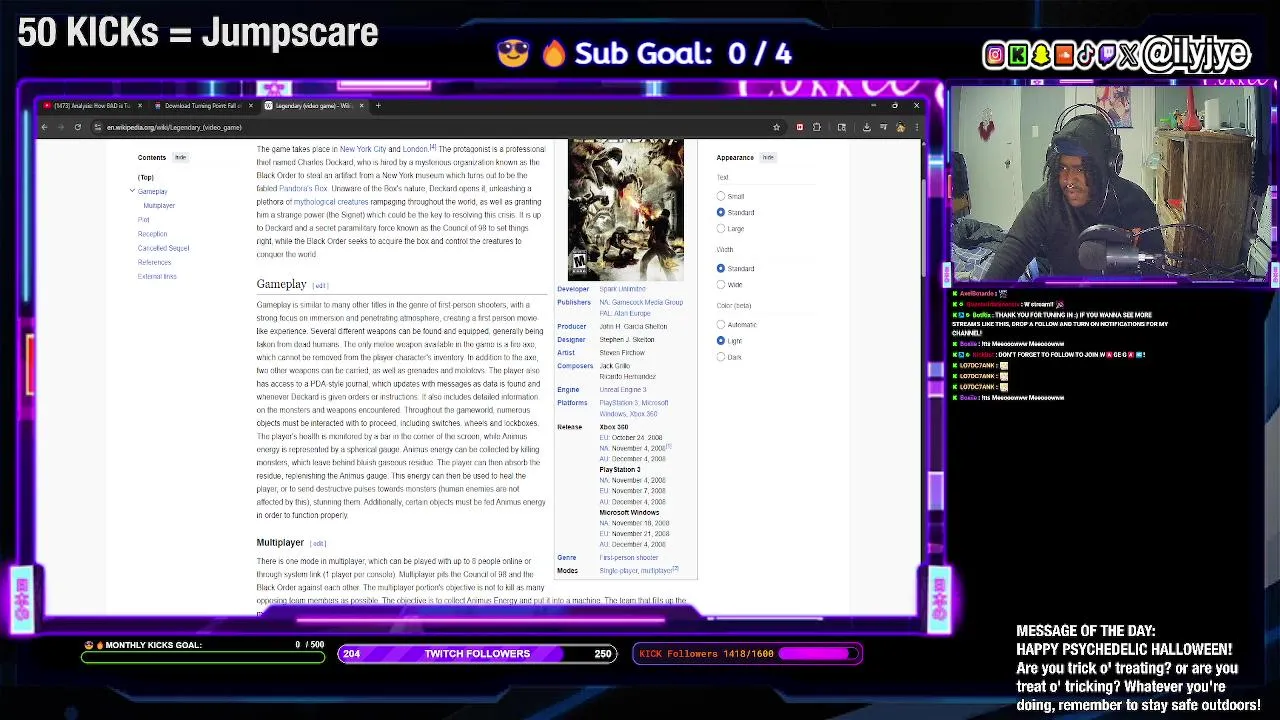Close the YouTube Analysis tab
The width and height of the screenshot is (1280, 720).
pos(139,105)
